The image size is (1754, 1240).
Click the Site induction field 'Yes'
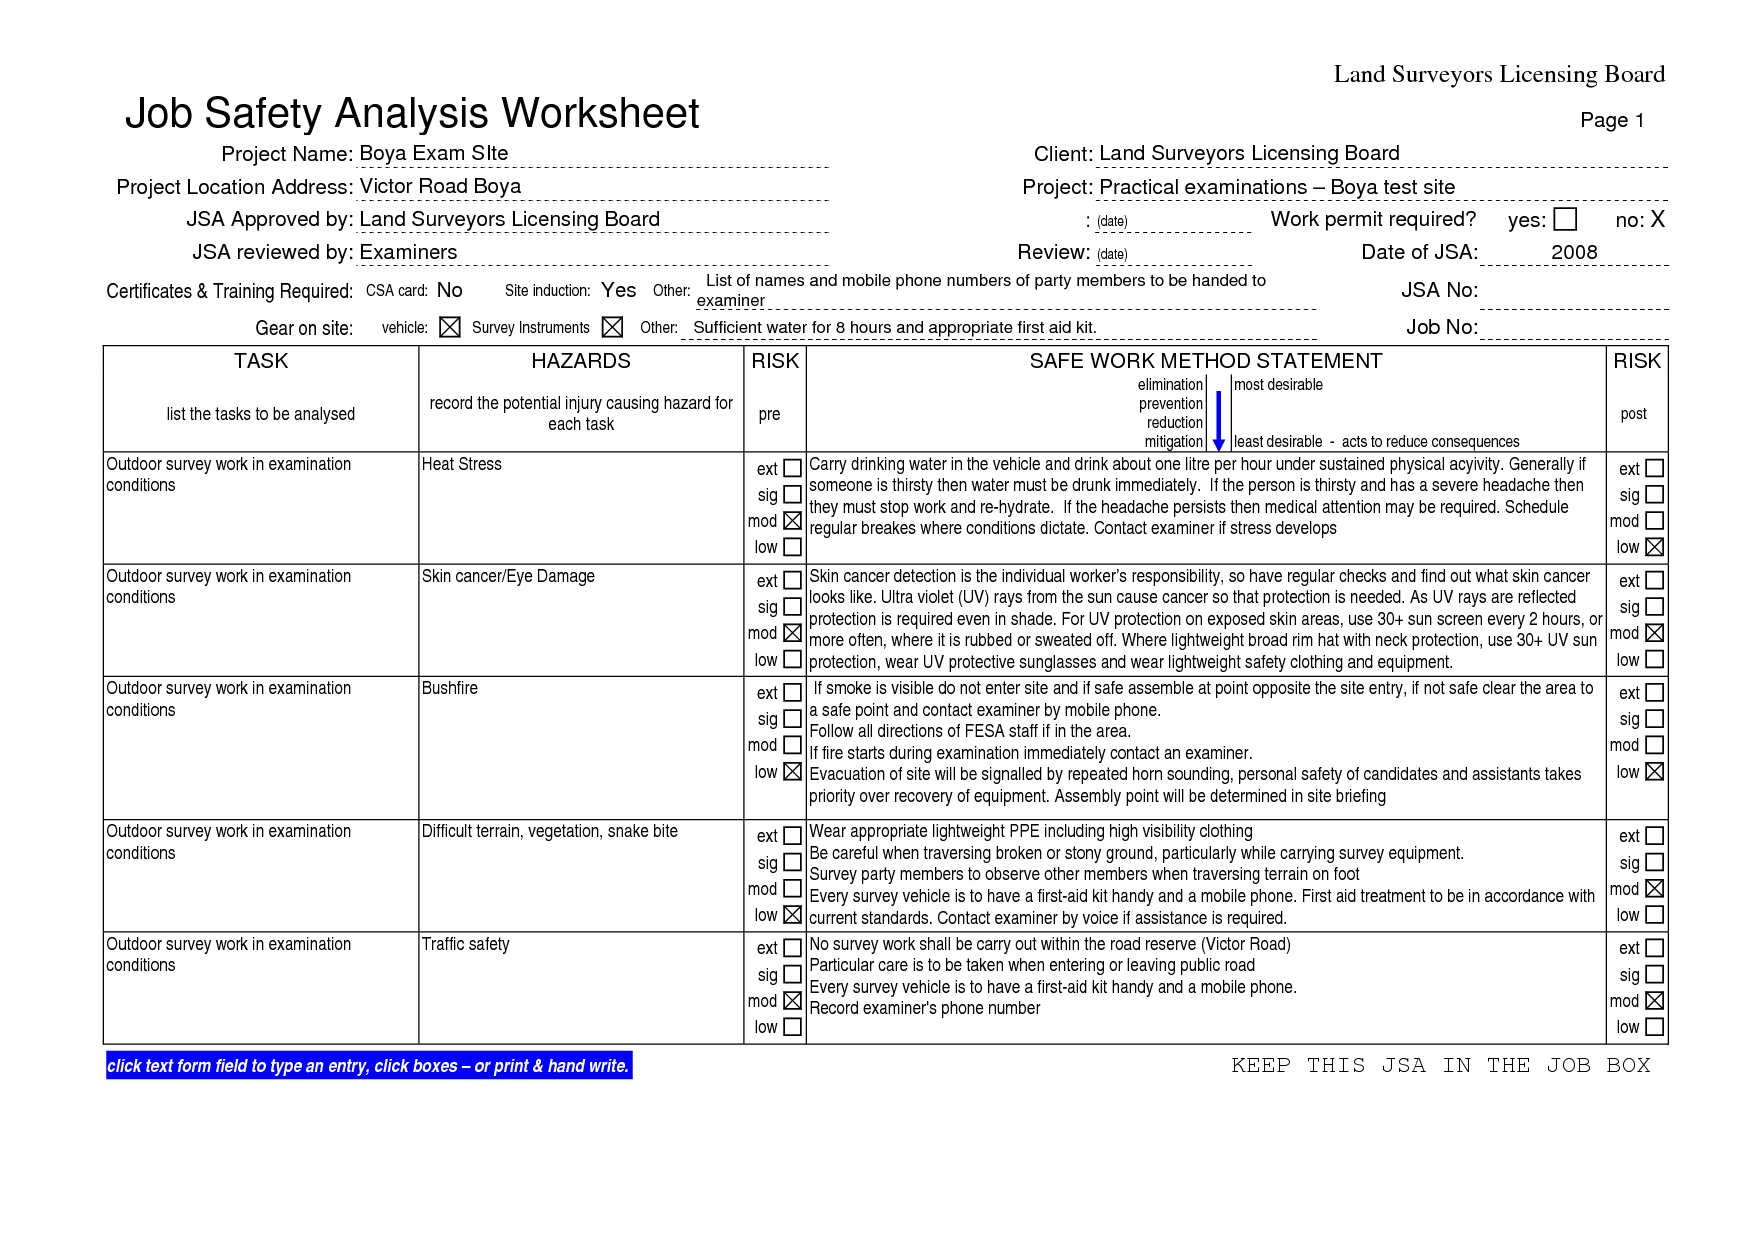point(618,290)
